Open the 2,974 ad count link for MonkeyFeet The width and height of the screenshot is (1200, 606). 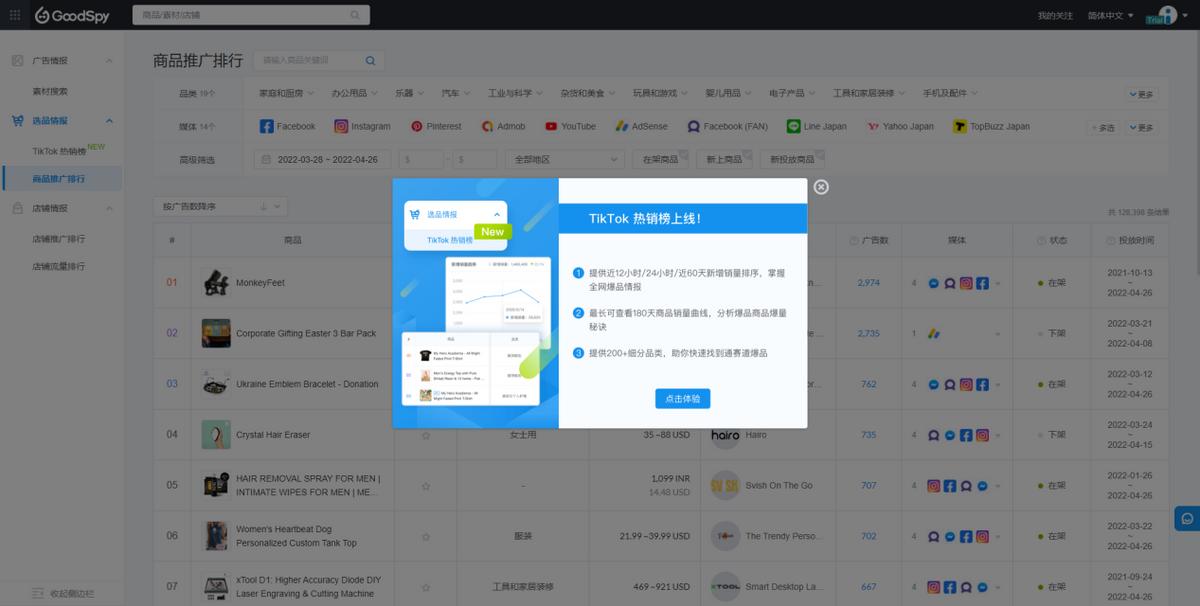(869, 283)
